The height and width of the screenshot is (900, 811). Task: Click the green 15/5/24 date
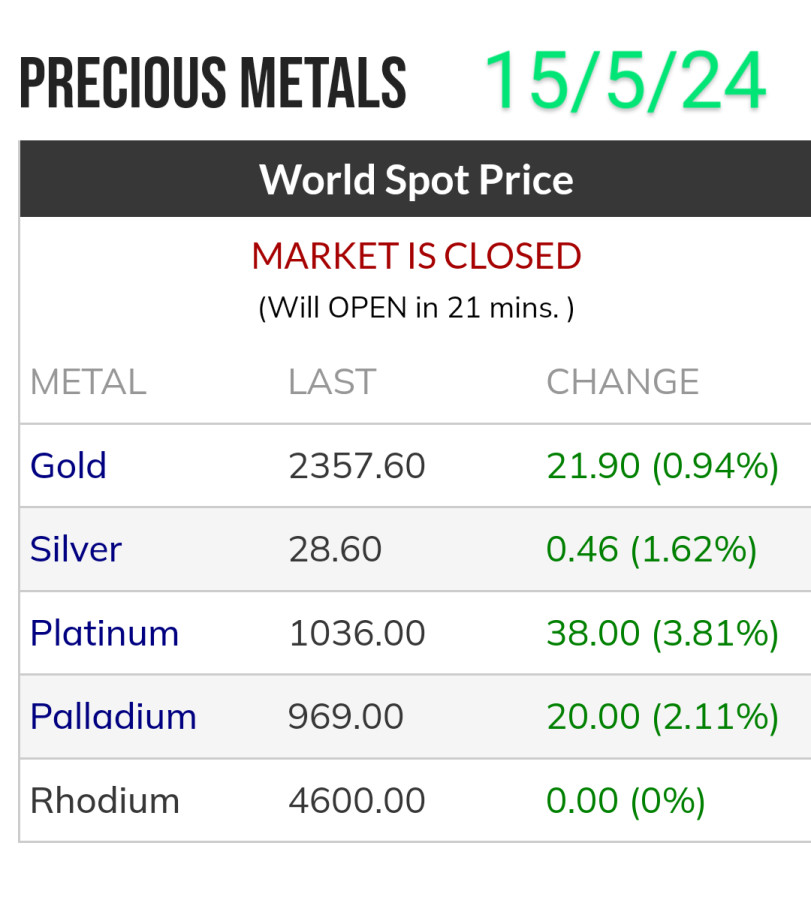point(625,80)
